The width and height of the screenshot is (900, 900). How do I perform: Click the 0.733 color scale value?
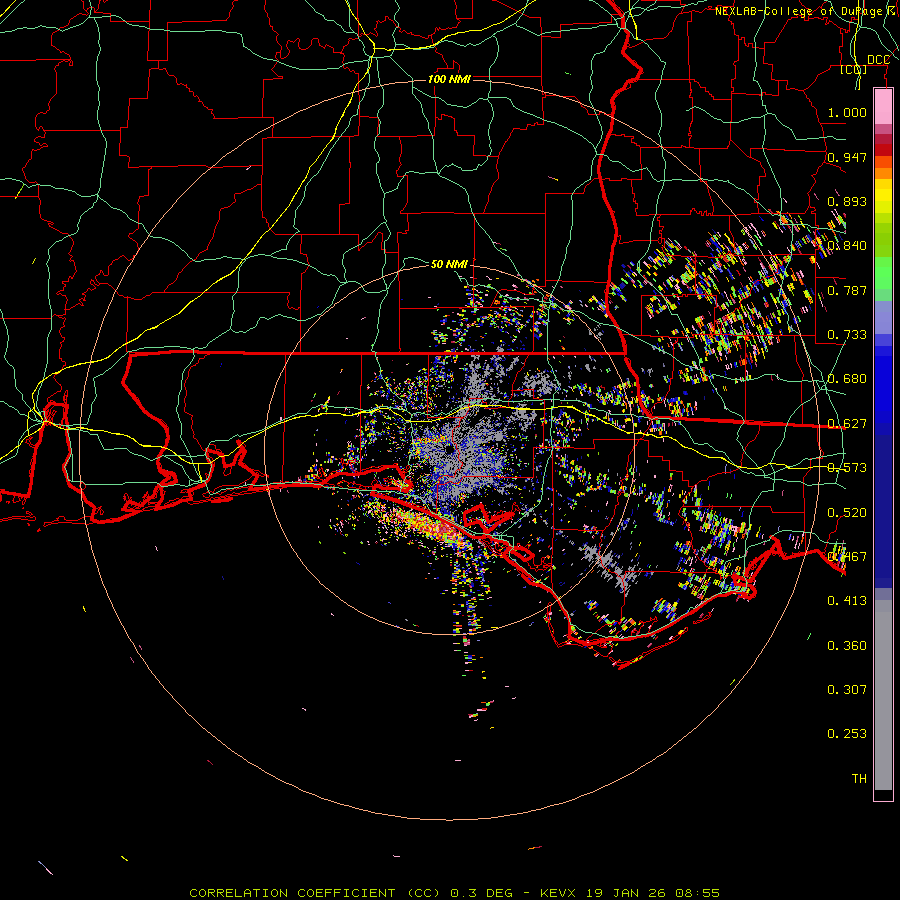[x=847, y=335]
